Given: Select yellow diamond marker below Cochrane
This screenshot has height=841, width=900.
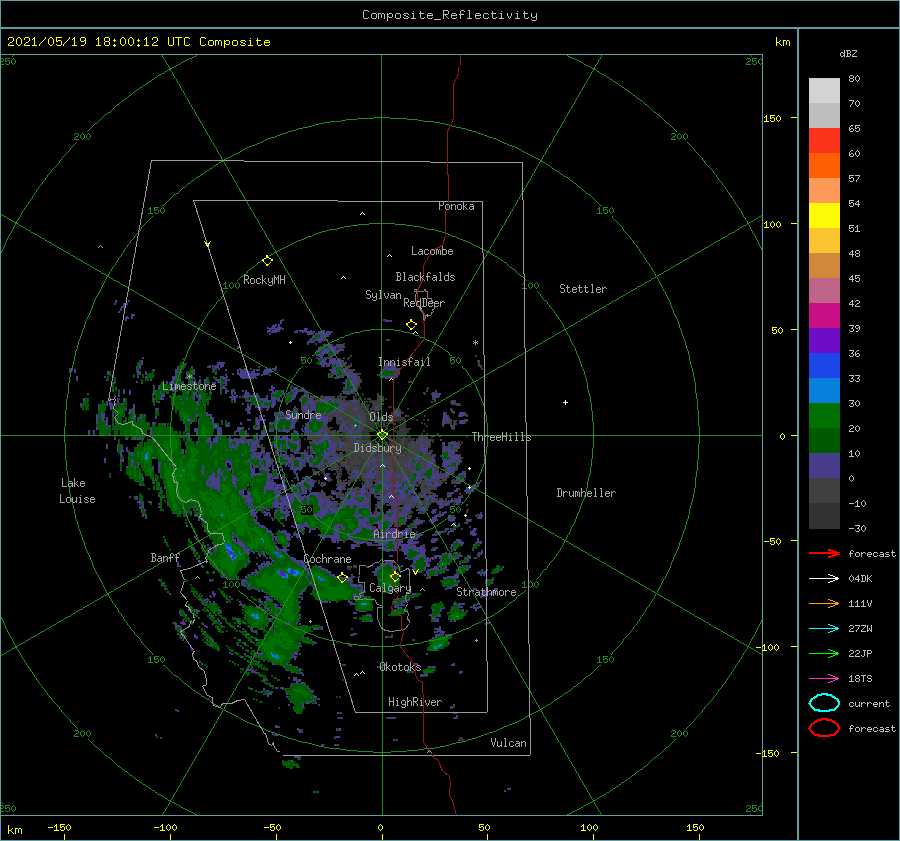Looking at the screenshot, I should [342, 577].
